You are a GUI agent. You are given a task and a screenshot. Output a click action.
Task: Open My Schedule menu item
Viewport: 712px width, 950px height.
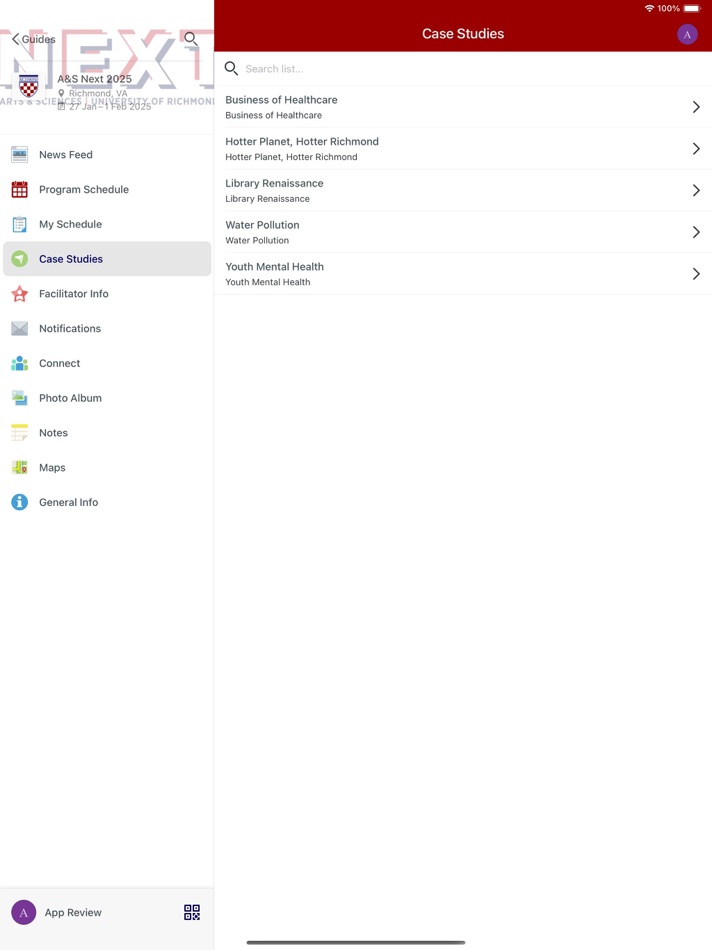click(107, 224)
